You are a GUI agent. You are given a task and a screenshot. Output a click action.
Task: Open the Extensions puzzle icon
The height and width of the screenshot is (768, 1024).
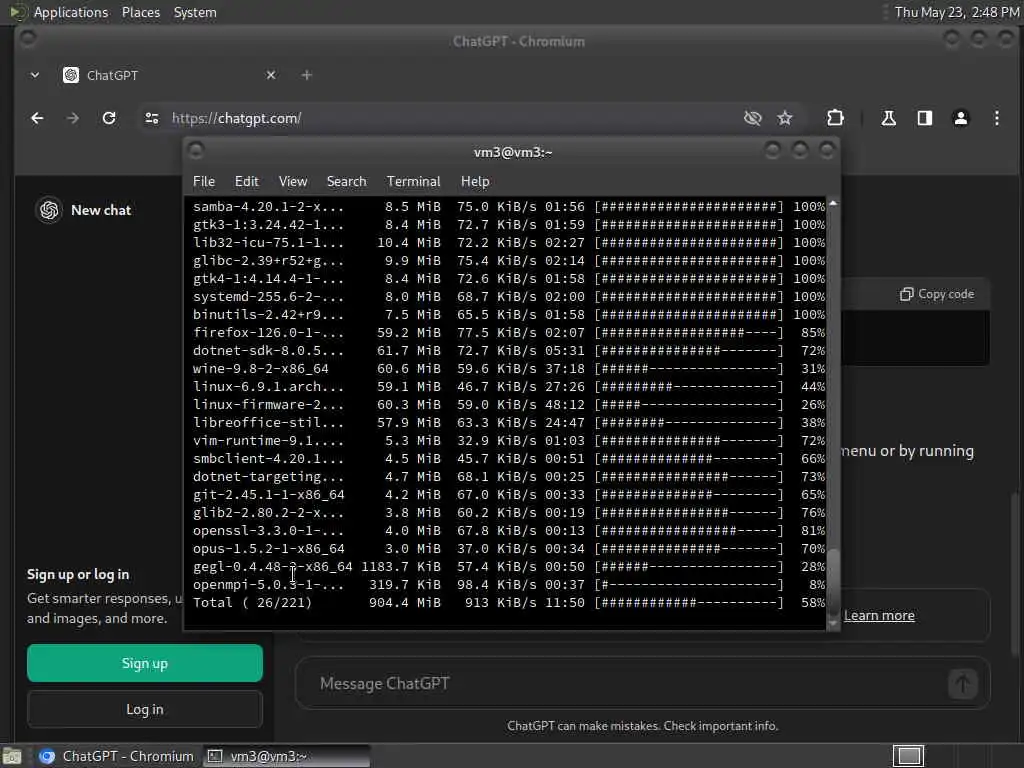(x=835, y=118)
